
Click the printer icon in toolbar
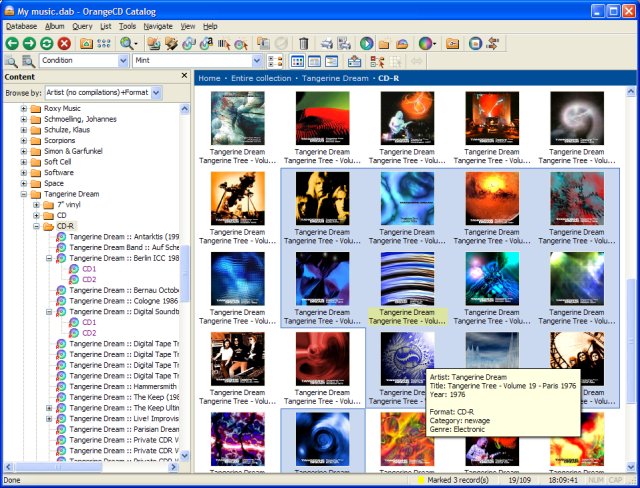(x=326, y=44)
